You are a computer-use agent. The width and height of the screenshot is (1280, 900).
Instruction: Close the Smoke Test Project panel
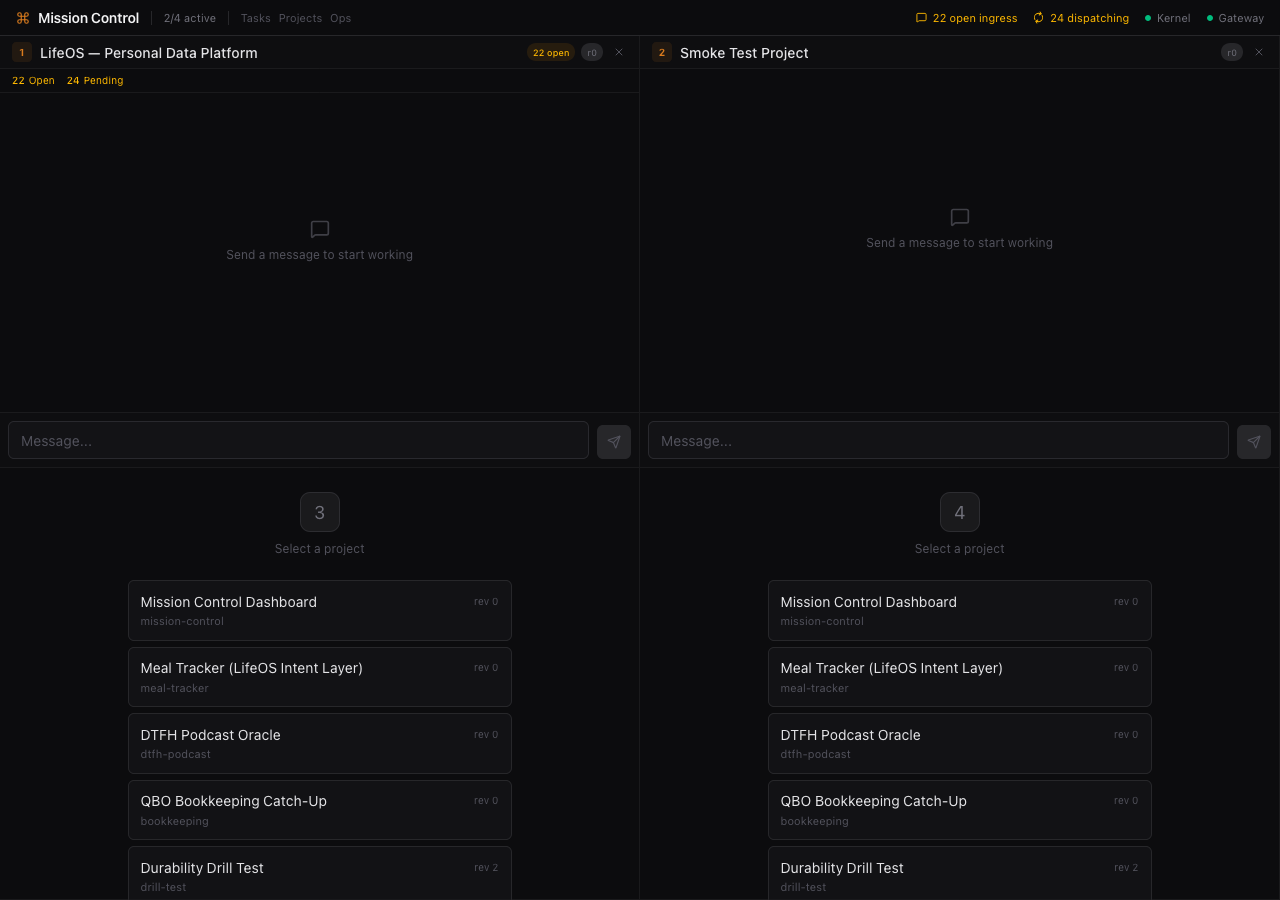click(x=1259, y=52)
